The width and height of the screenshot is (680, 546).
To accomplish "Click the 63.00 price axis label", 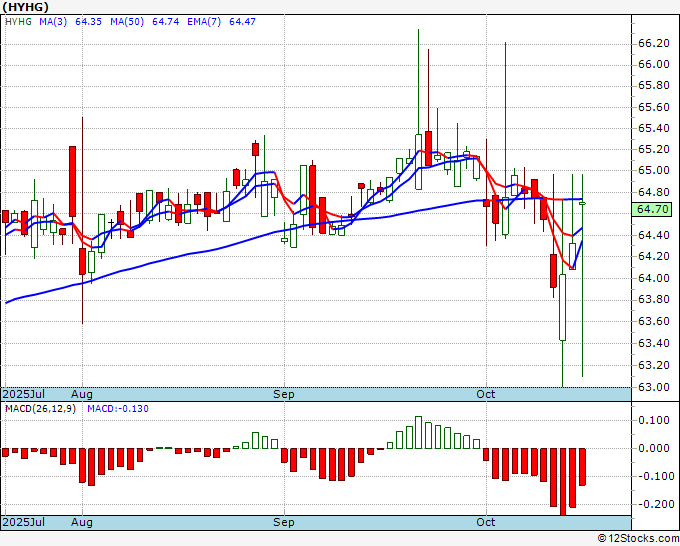I will [x=654, y=387].
